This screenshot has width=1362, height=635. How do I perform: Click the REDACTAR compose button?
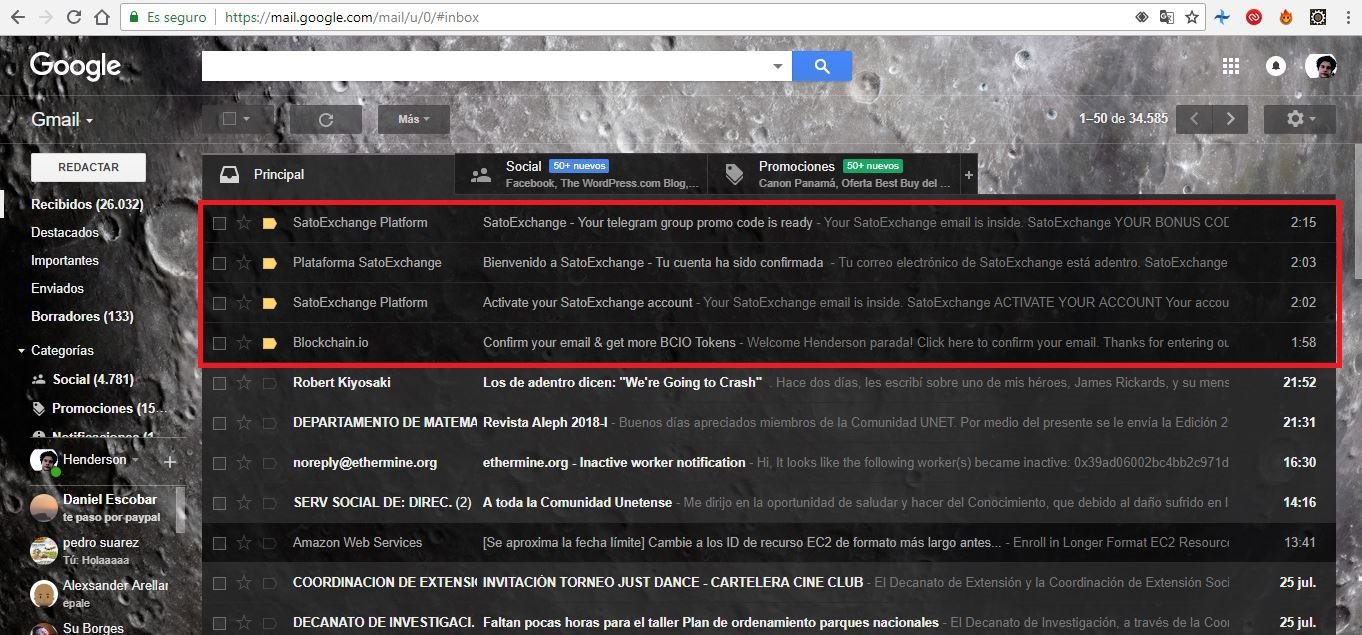pos(88,167)
